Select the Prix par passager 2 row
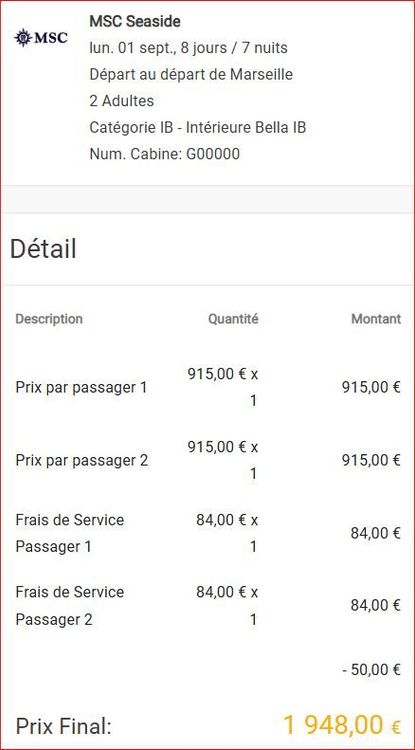 point(208,461)
